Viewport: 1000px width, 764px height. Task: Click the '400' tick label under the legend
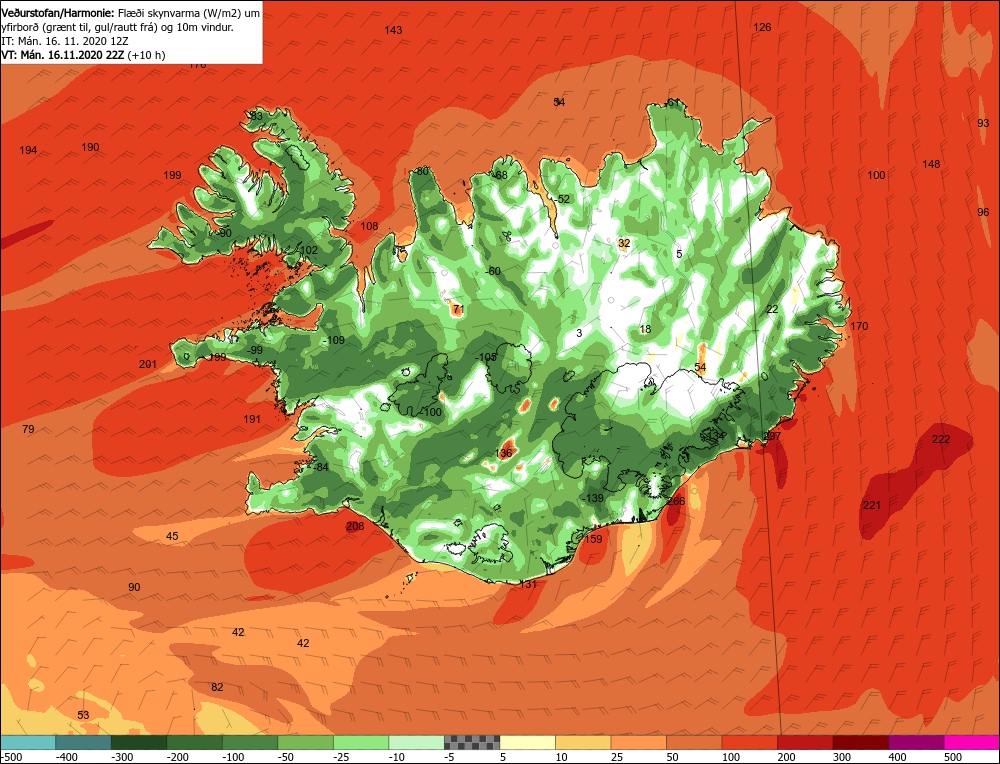(897, 757)
